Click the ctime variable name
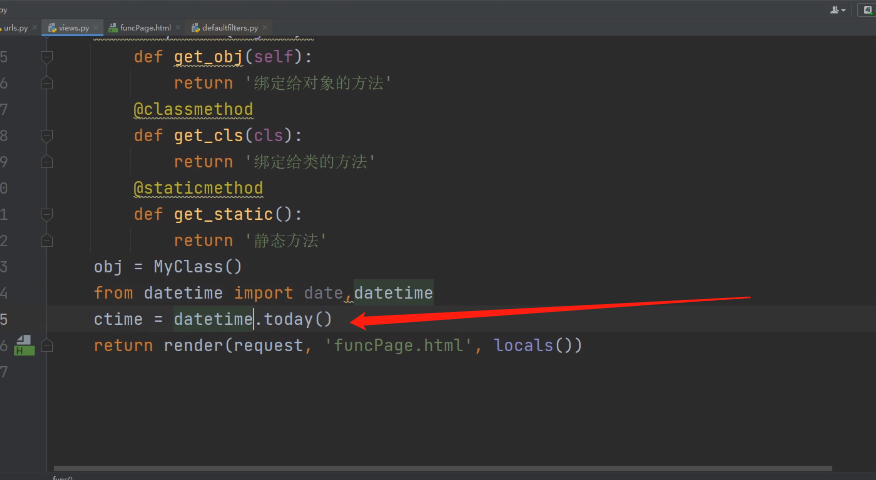876x480 pixels. [118, 320]
